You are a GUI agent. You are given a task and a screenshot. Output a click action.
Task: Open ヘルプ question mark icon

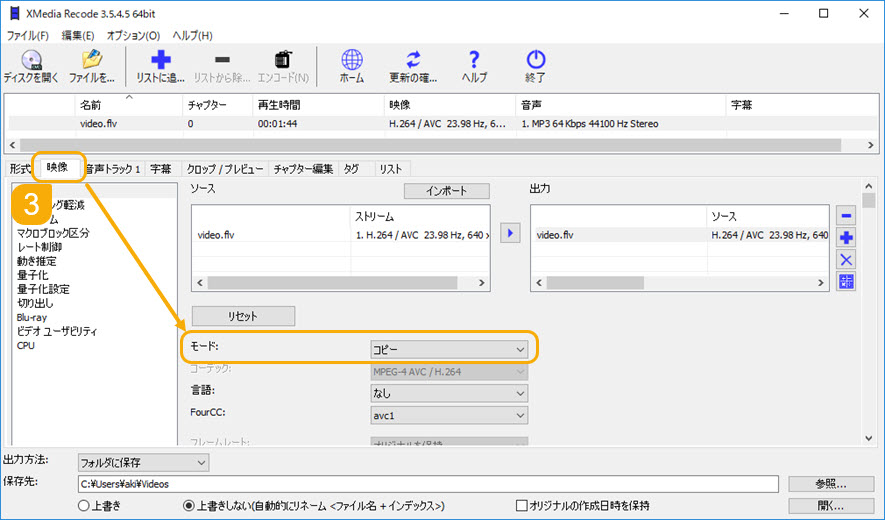pyautogui.click(x=474, y=67)
